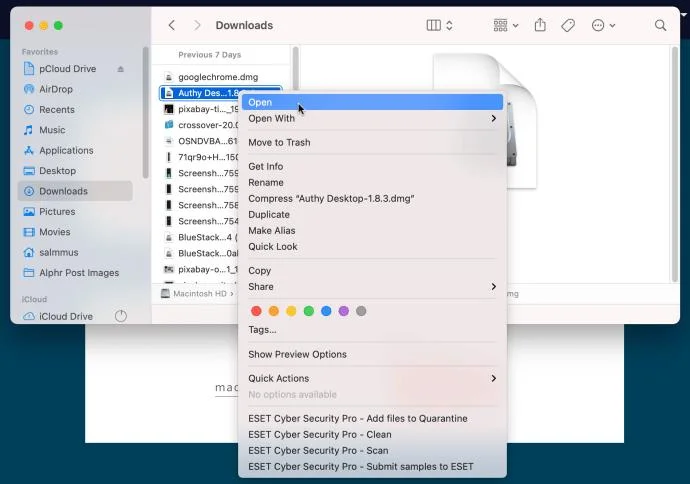Eject pCloud Drive with the eject icon
The image size is (690, 484).
pos(121,69)
